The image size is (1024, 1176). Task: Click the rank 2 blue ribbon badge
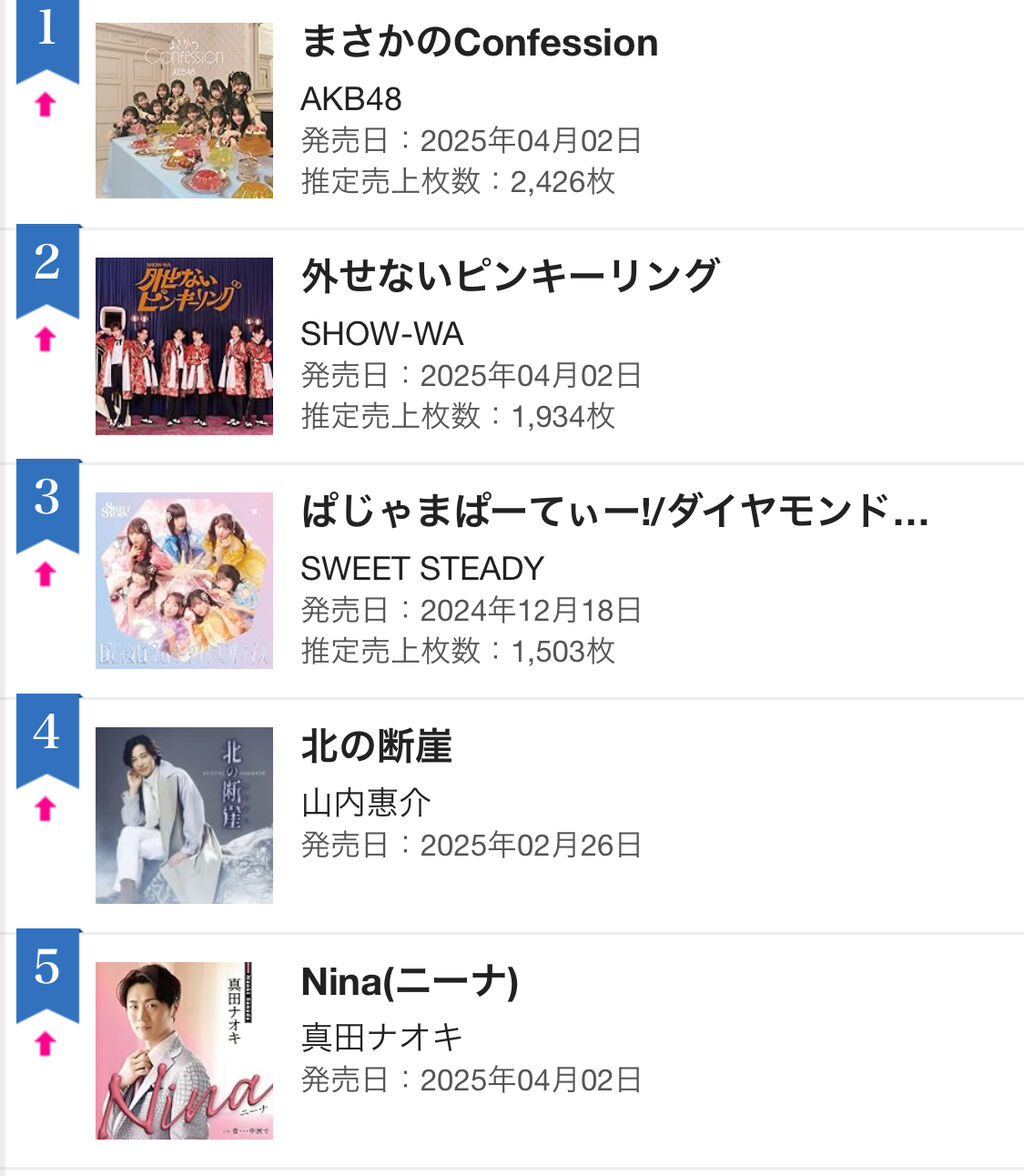tap(47, 271)
